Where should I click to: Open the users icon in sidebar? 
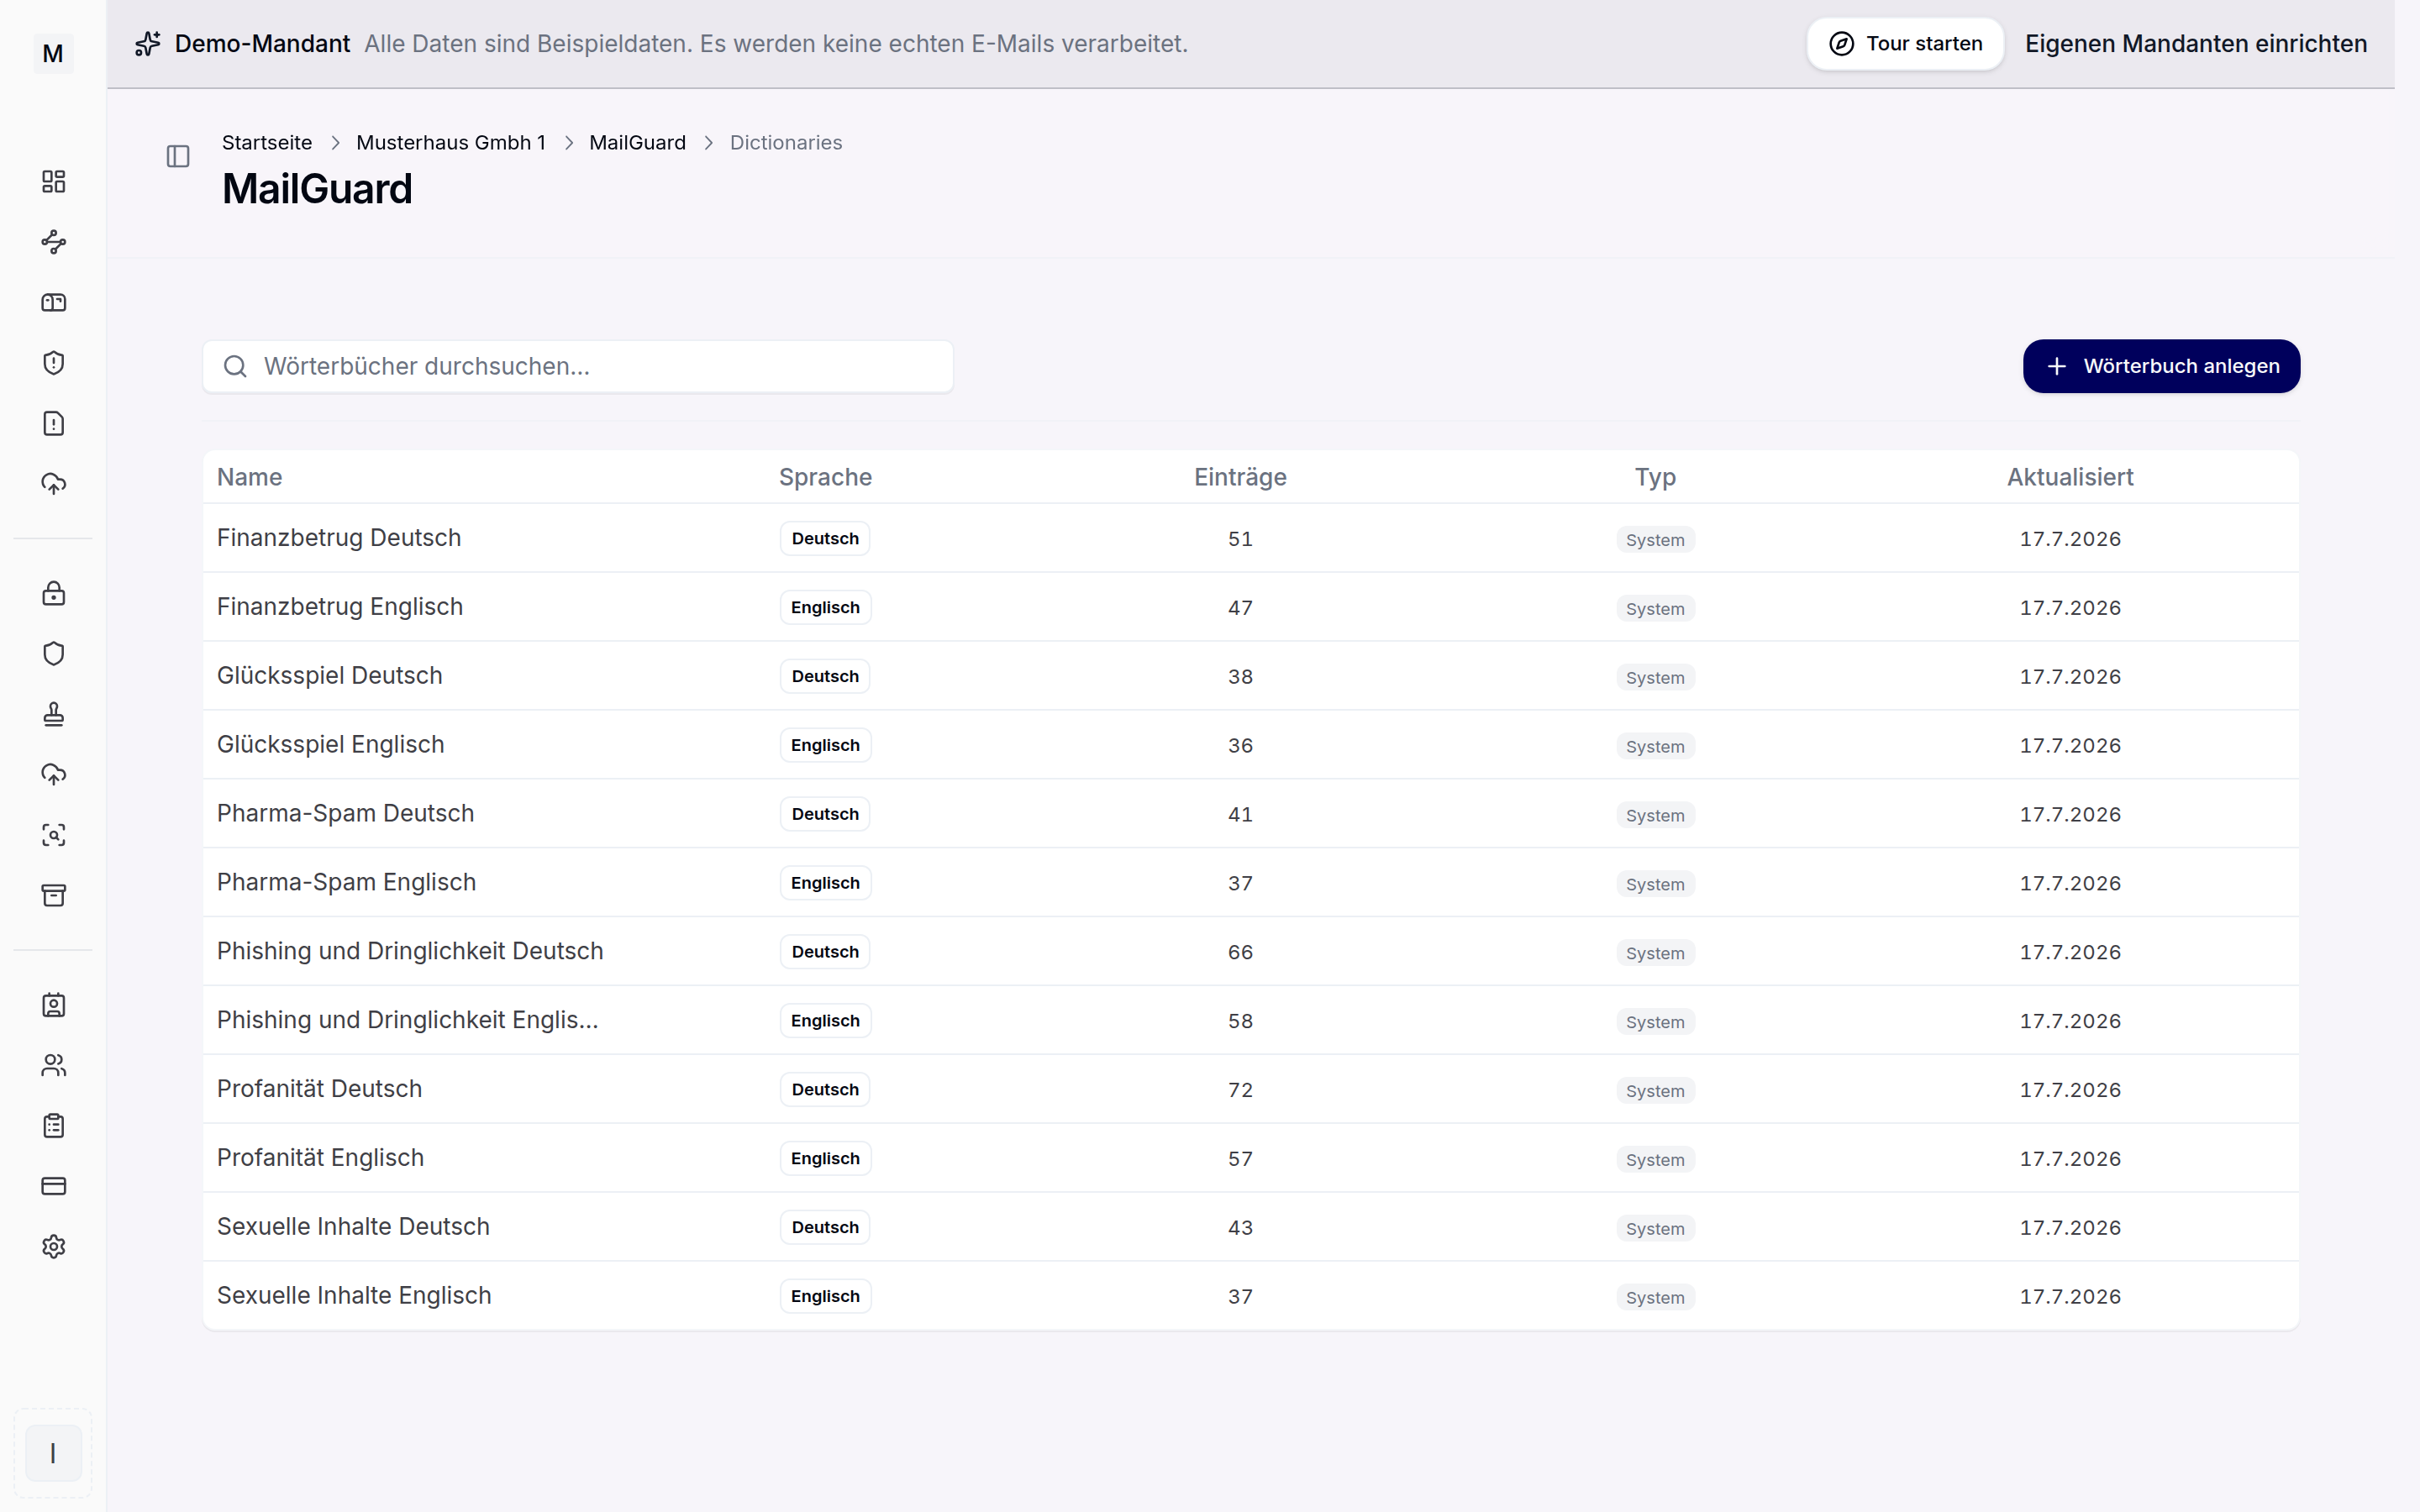(53, 1065)
